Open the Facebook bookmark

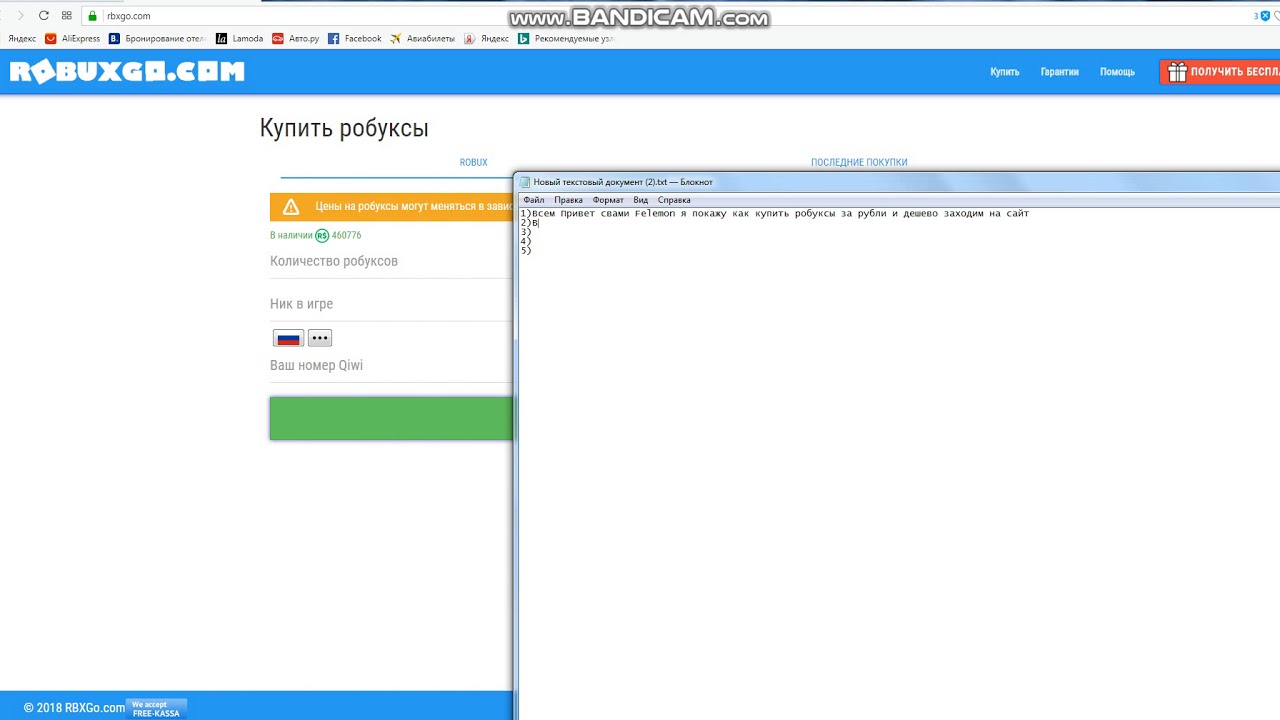354,39
